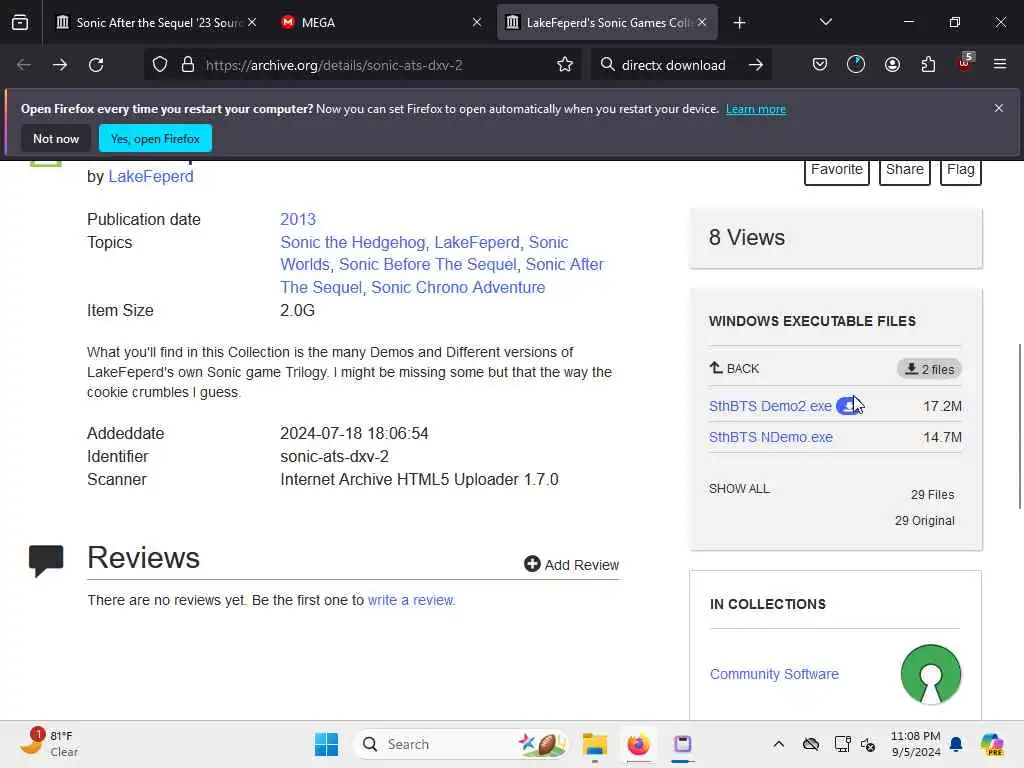Dismiss the Firefox startup notification bar
This screenshot has height=768, width=1024.
pos(999,108)
